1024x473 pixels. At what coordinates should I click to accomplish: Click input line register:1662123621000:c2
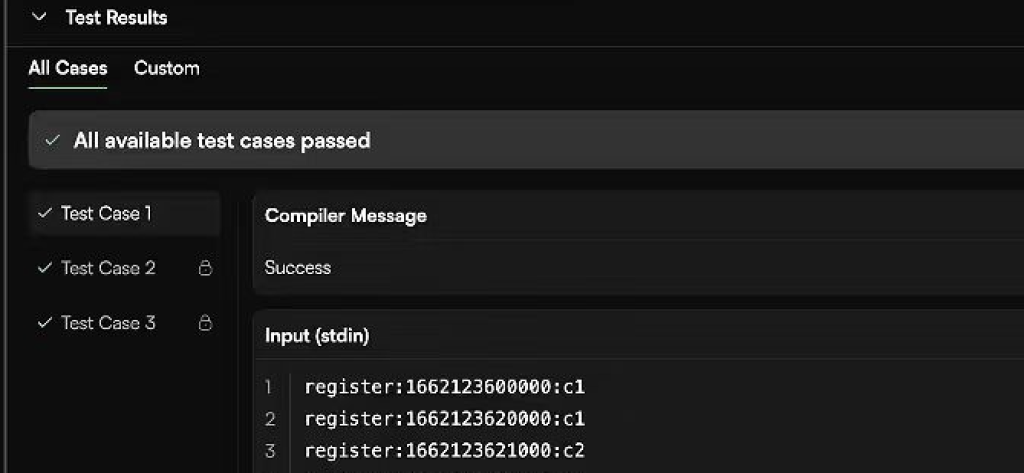445,451
